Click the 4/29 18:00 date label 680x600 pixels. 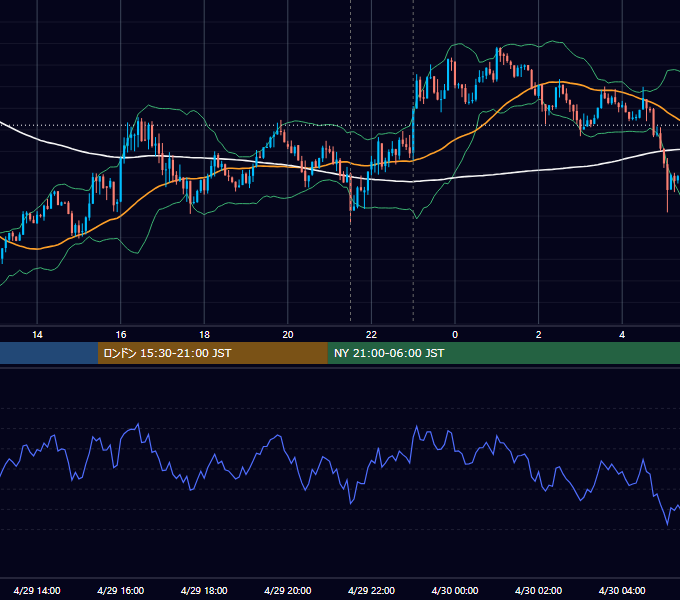pyautogui.click(x=204, y=590)
